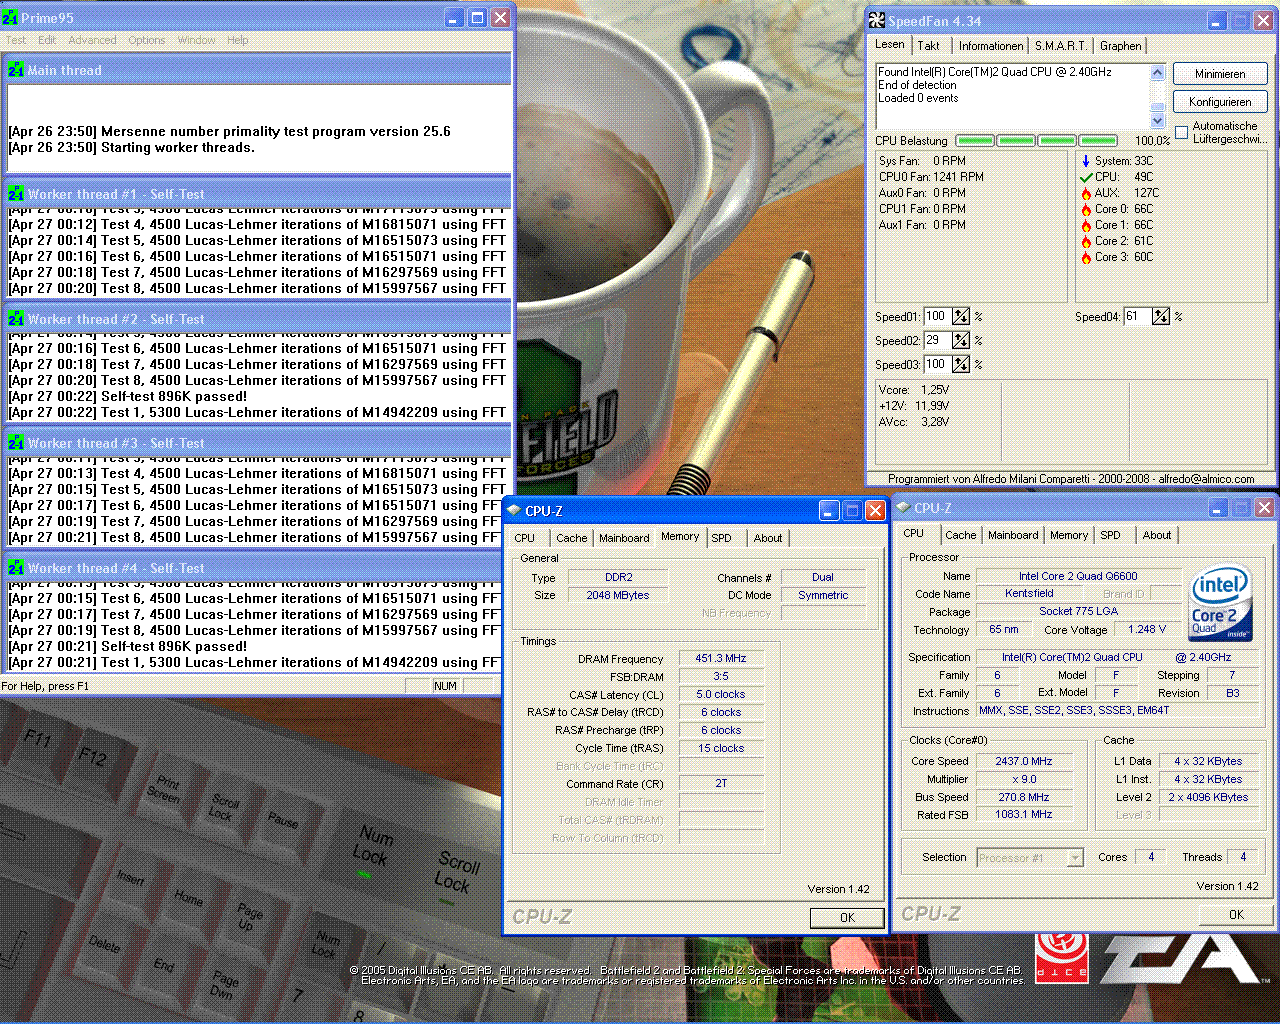
Task: Click the Speed04 percentage field in SpeedFan
Action: pyautogui.click(x=1137, y=316)
